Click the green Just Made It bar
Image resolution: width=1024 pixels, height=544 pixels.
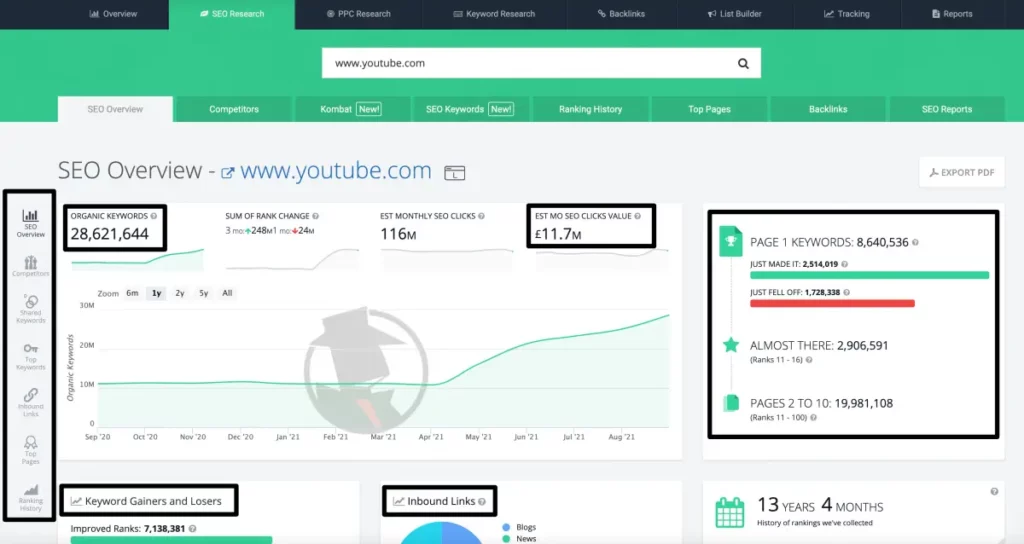click(869, 276)
